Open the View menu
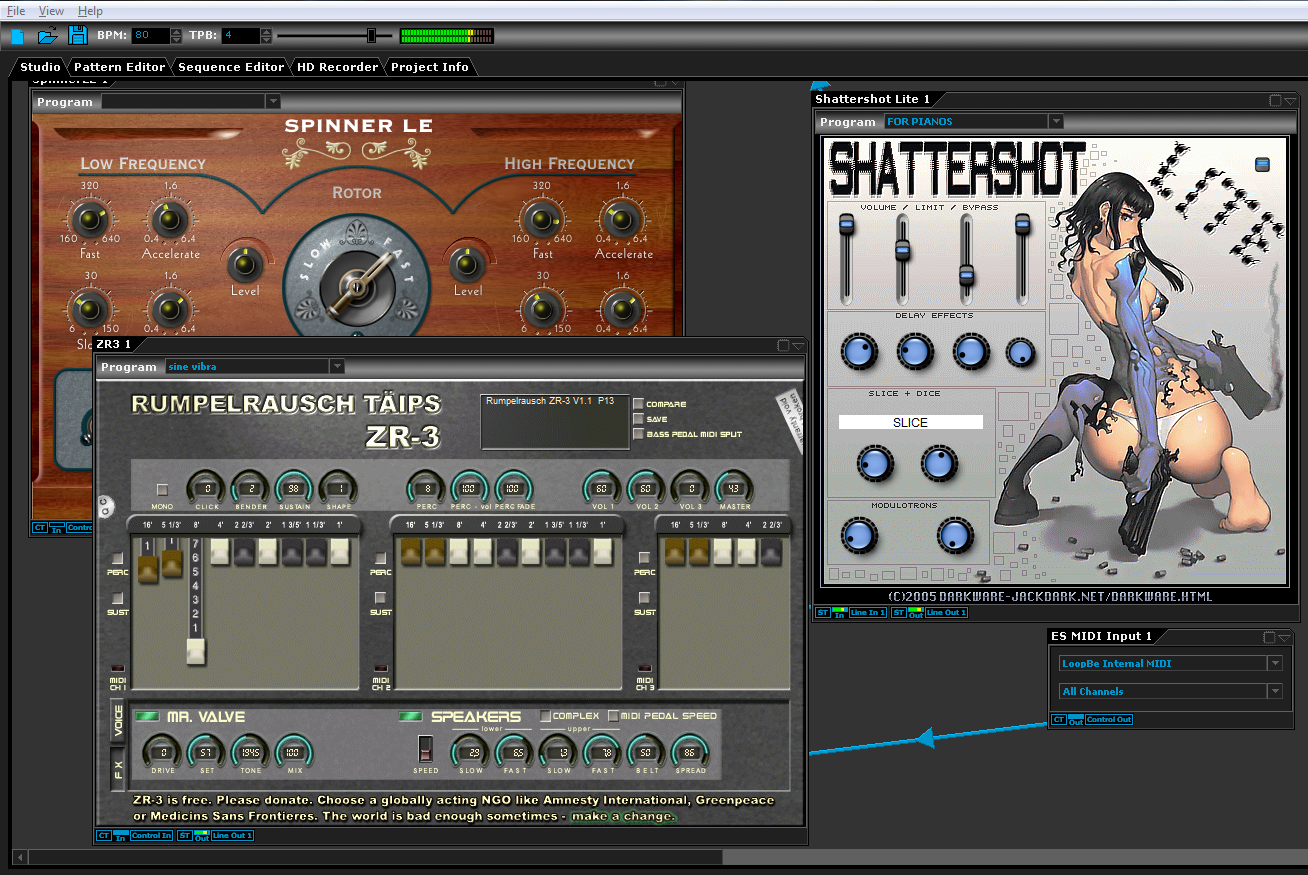Viewport: 1308px width, 875px height. pyautogui.click(x=51, y=11)
